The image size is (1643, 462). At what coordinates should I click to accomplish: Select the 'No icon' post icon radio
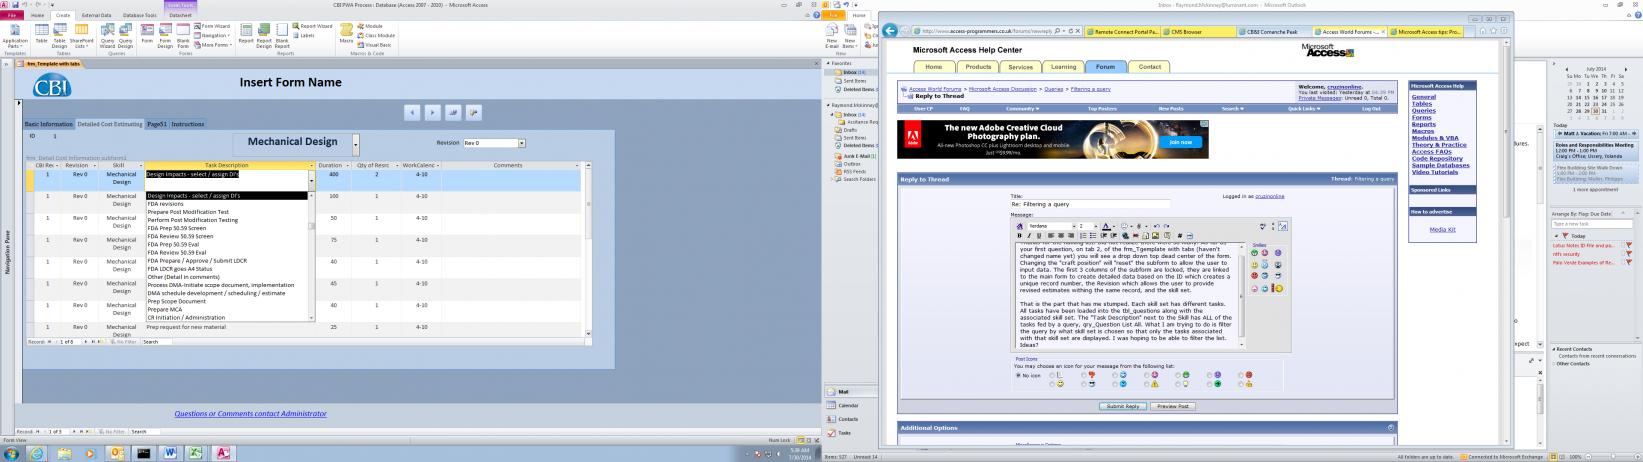coord(1018,376)
